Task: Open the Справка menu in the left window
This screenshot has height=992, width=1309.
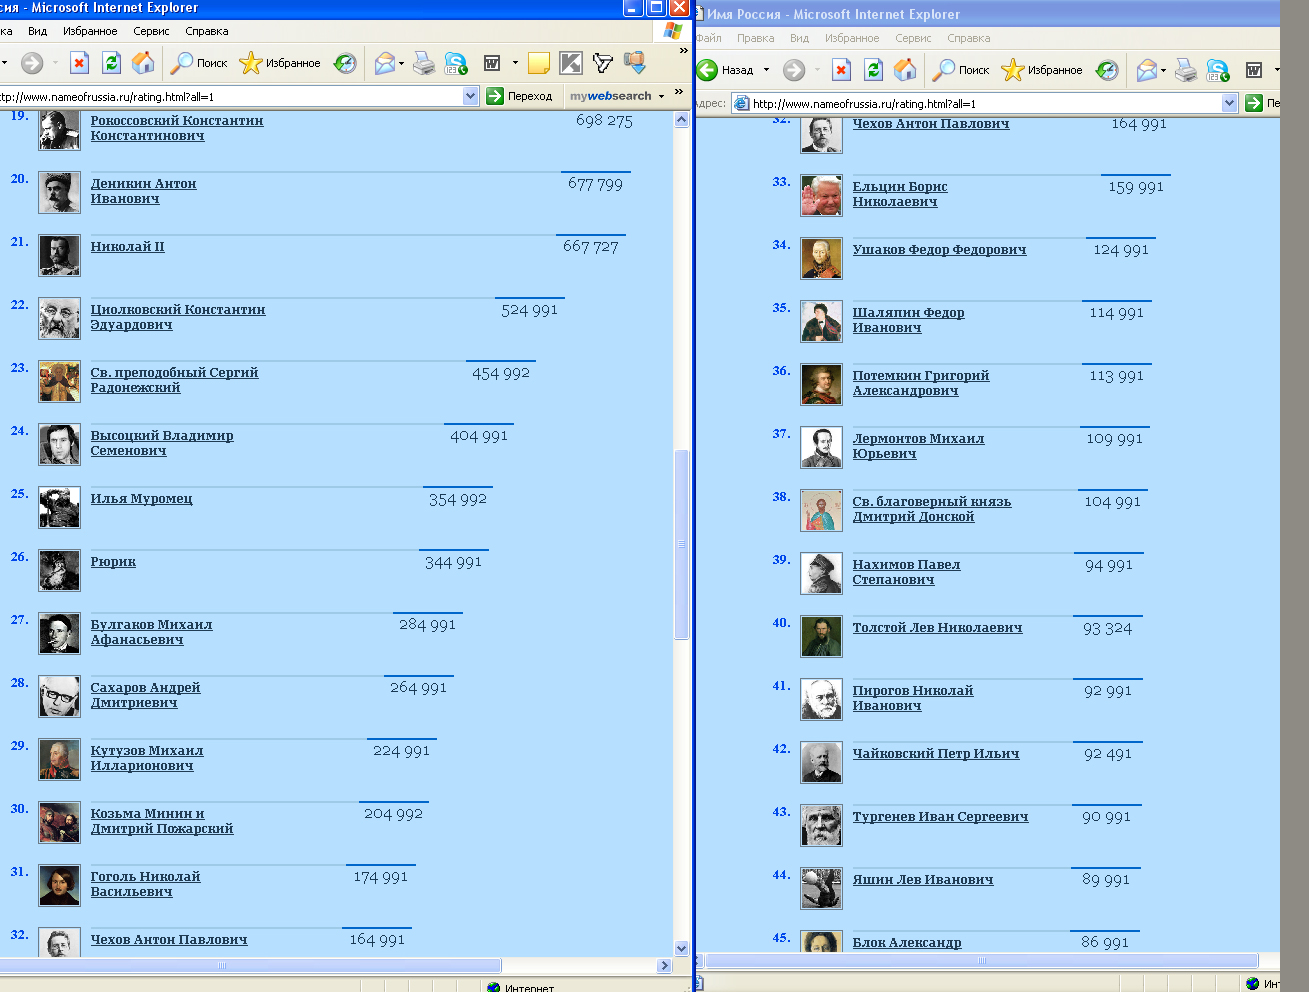Action: click(x=207, y=31)
